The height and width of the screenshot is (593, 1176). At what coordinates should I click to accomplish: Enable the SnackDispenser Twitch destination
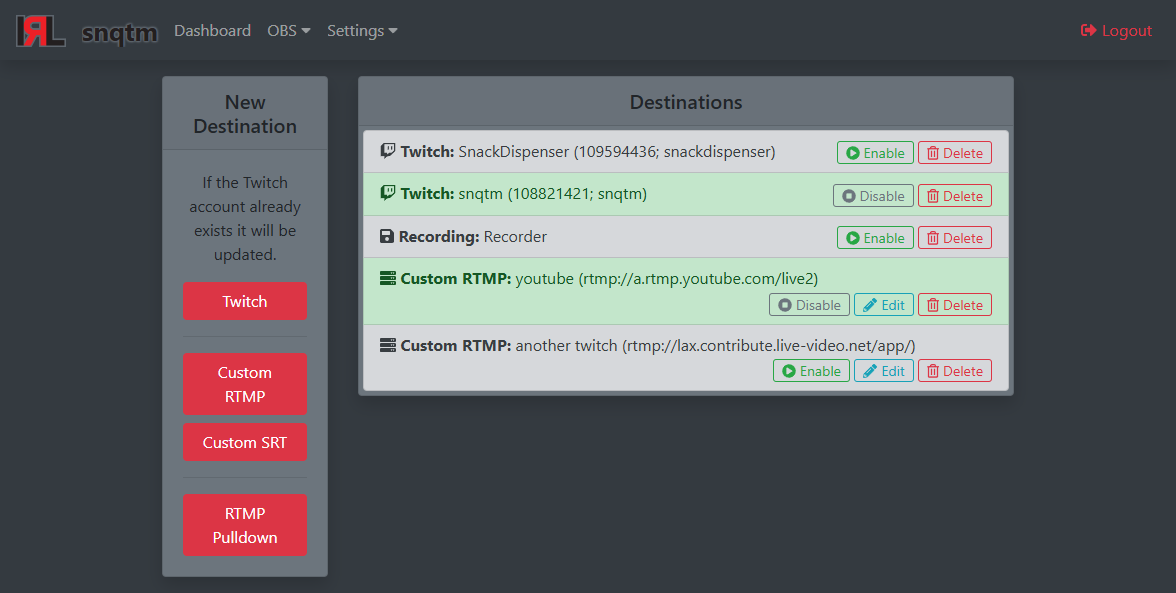point(875,153)
